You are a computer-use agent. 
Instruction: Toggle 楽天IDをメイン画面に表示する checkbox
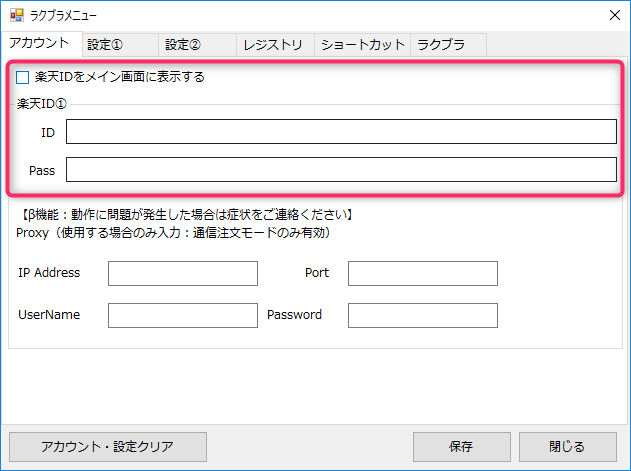(x=23, y=77)
